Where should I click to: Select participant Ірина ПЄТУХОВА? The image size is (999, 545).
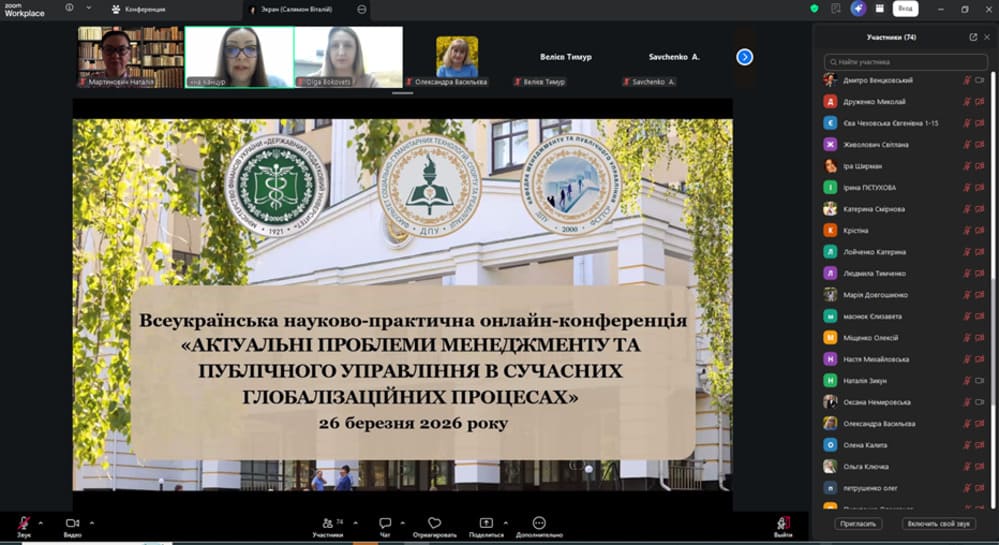click(905, 187)
